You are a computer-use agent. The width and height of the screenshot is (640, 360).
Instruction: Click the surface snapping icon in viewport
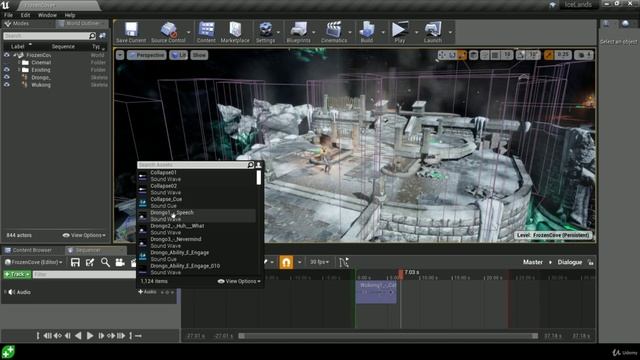(x=484, y=55)
